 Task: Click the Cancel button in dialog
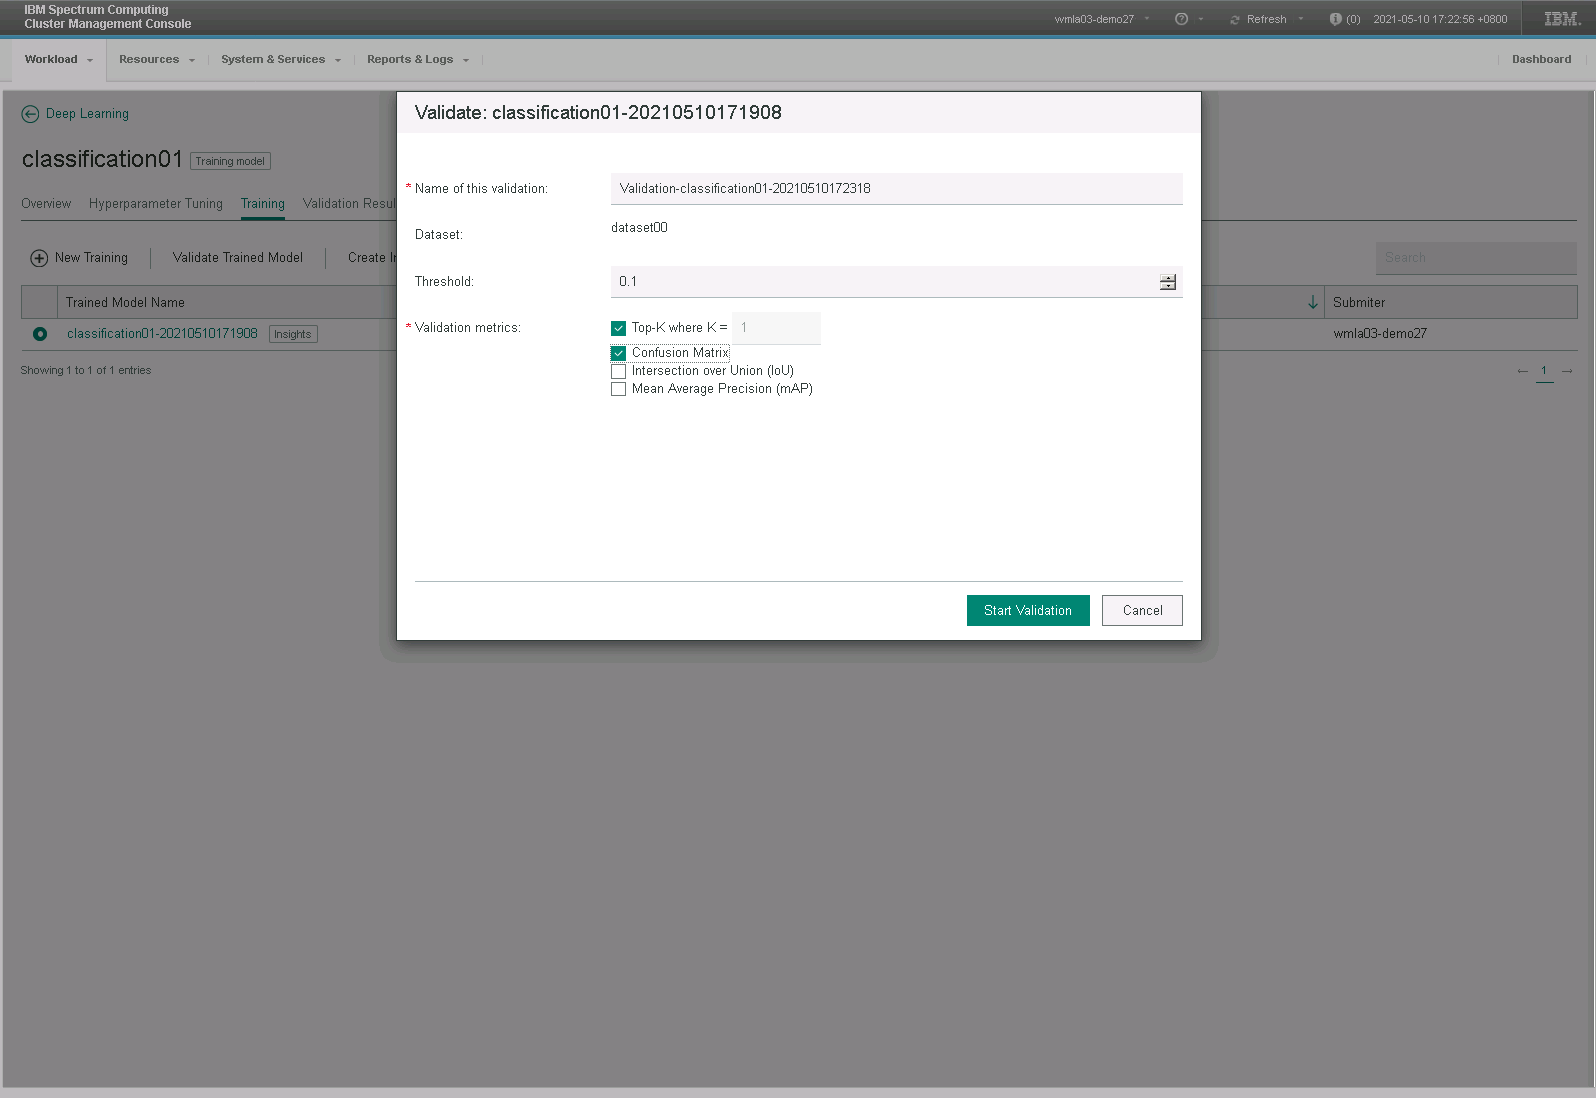click(x=1142, y=611)
